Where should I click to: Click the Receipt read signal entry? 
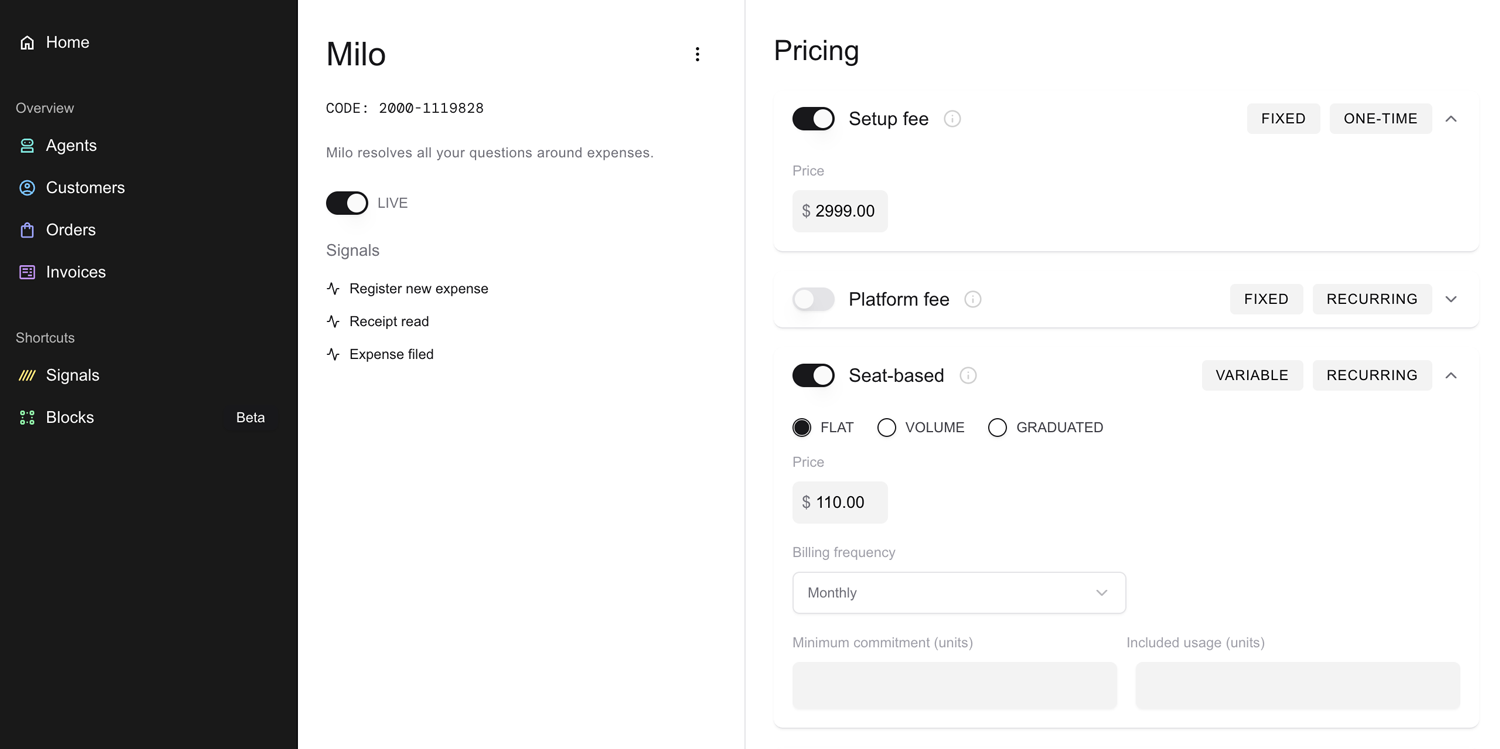[x=389, y=321]
